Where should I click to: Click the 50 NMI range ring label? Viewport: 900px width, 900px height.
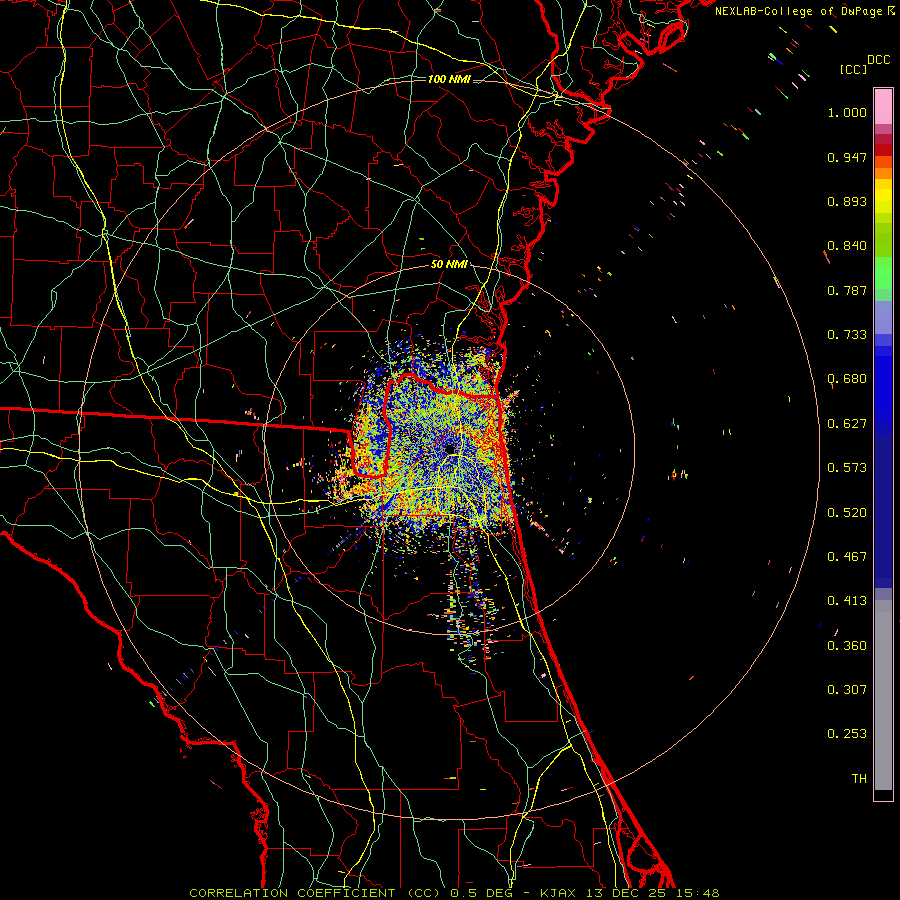pos(449,265)
